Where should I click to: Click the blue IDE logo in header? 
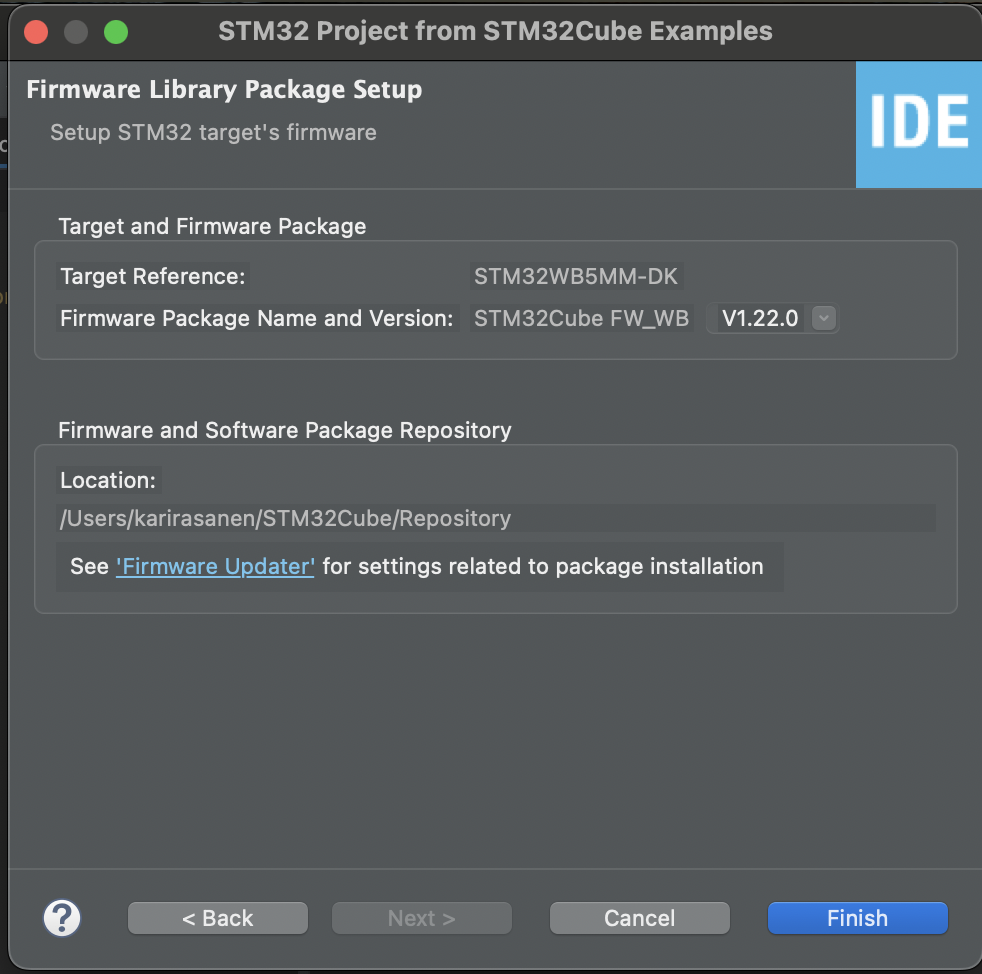pos(918,125)
